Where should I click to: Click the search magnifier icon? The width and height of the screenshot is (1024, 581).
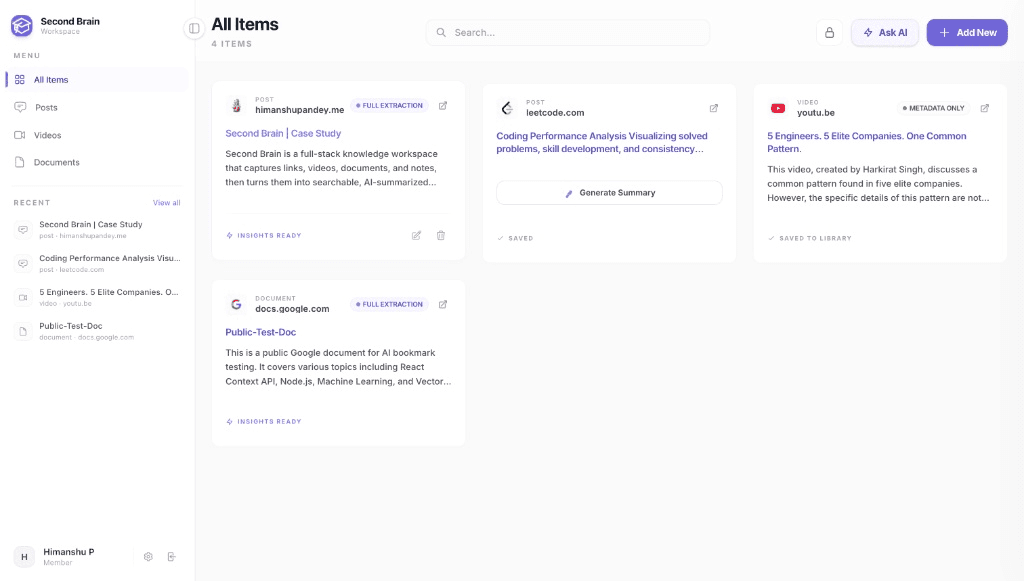click(x=441, y=32)
